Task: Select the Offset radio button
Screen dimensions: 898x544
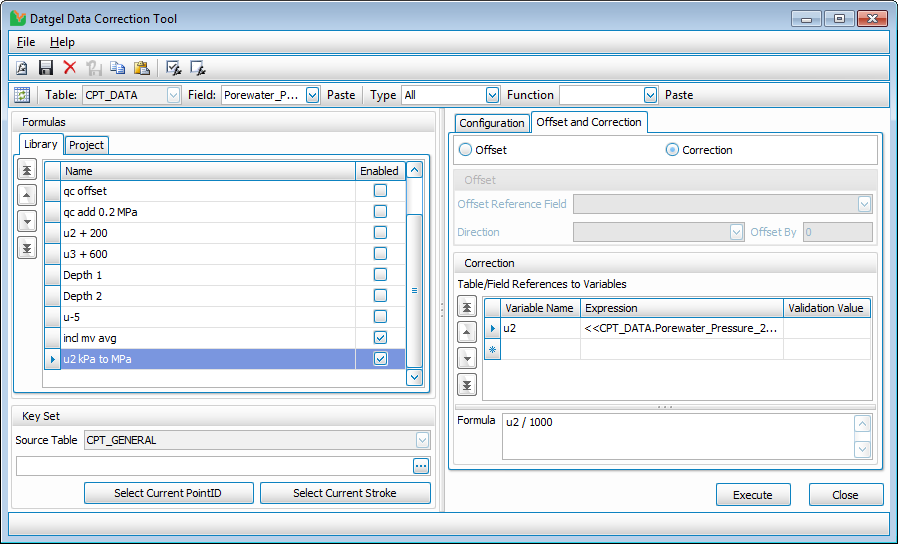Action: (x=466, y=150)
